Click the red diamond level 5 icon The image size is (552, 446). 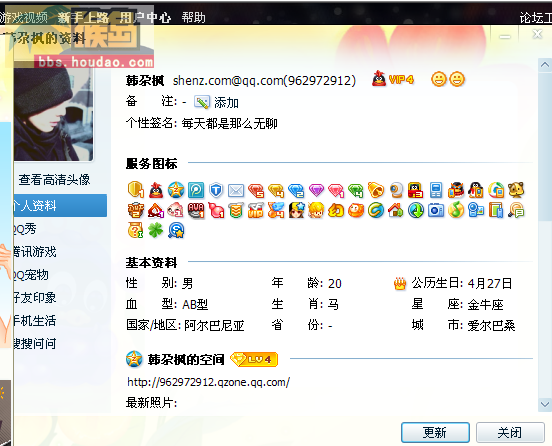point(256,190)
